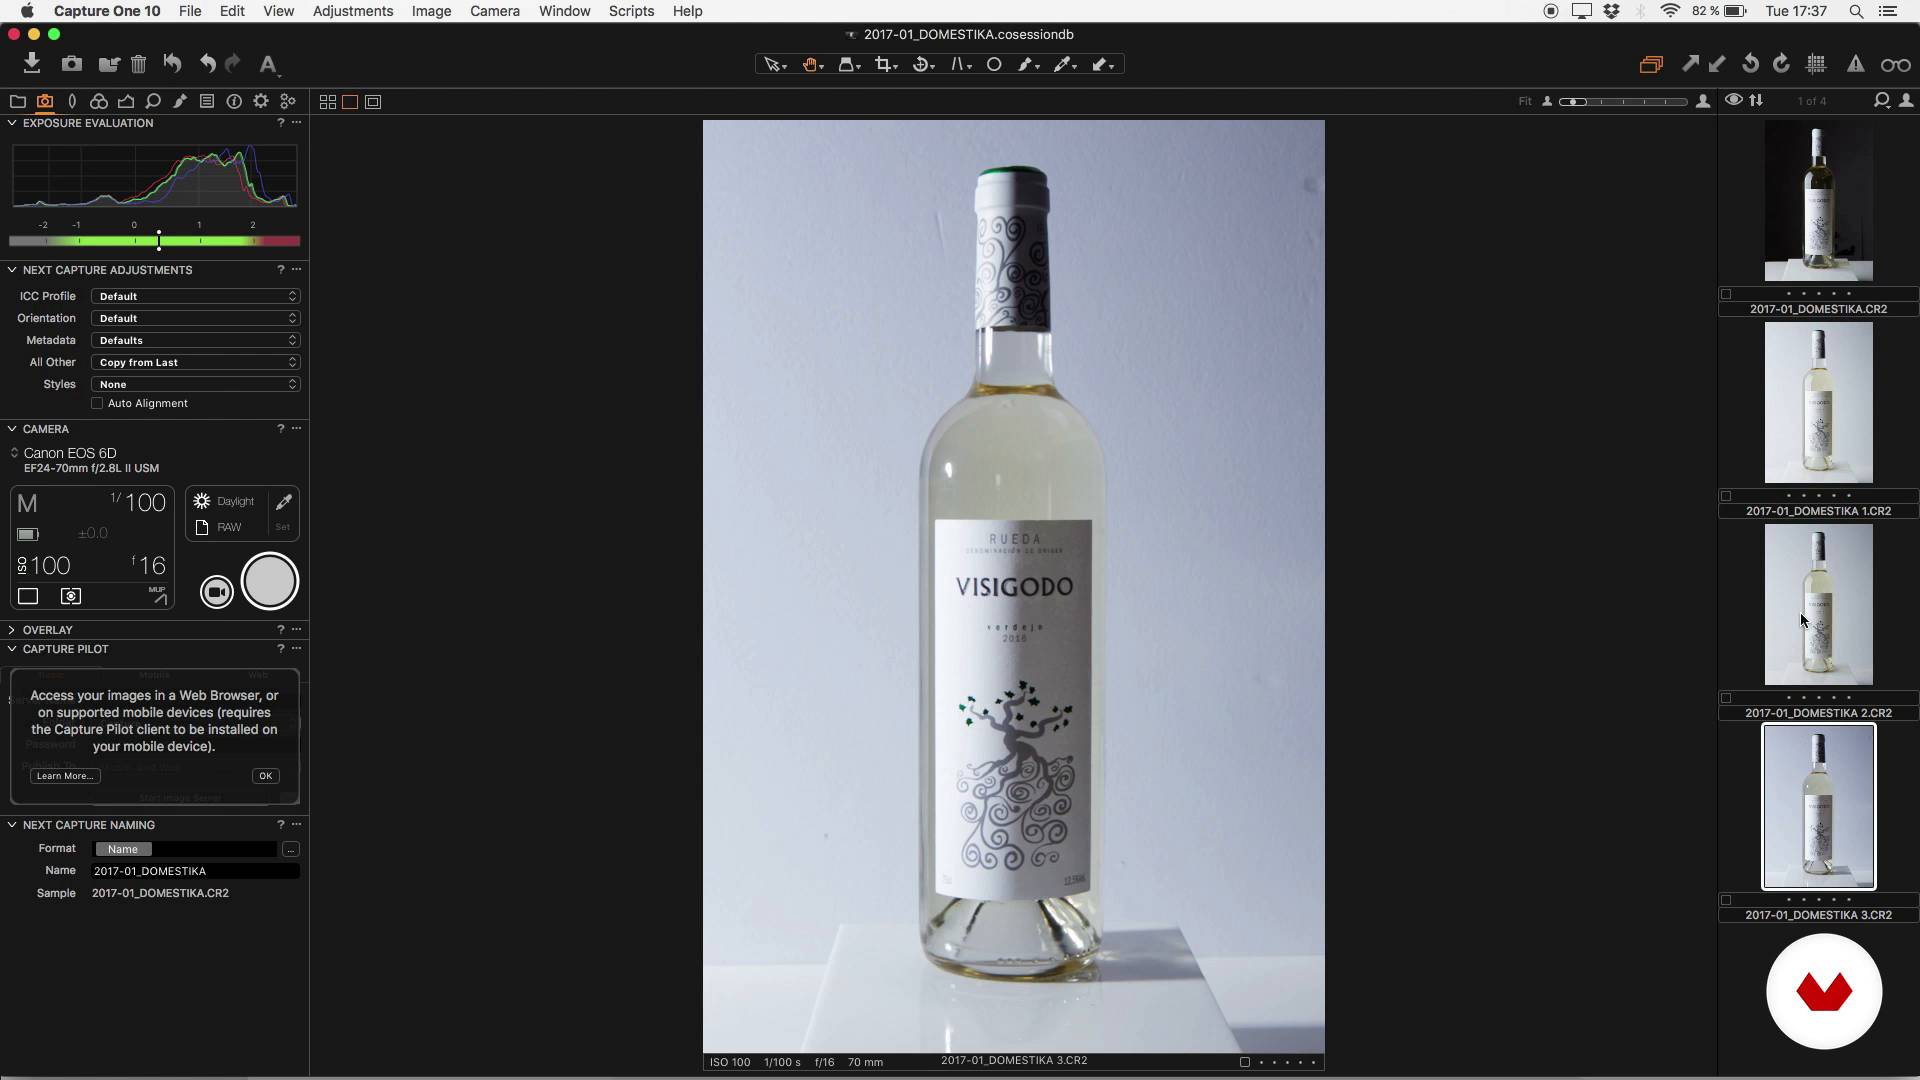Switch to multi-view grid viewer mode
This screenshot has height=1080, width=1920.
[327, 102]
